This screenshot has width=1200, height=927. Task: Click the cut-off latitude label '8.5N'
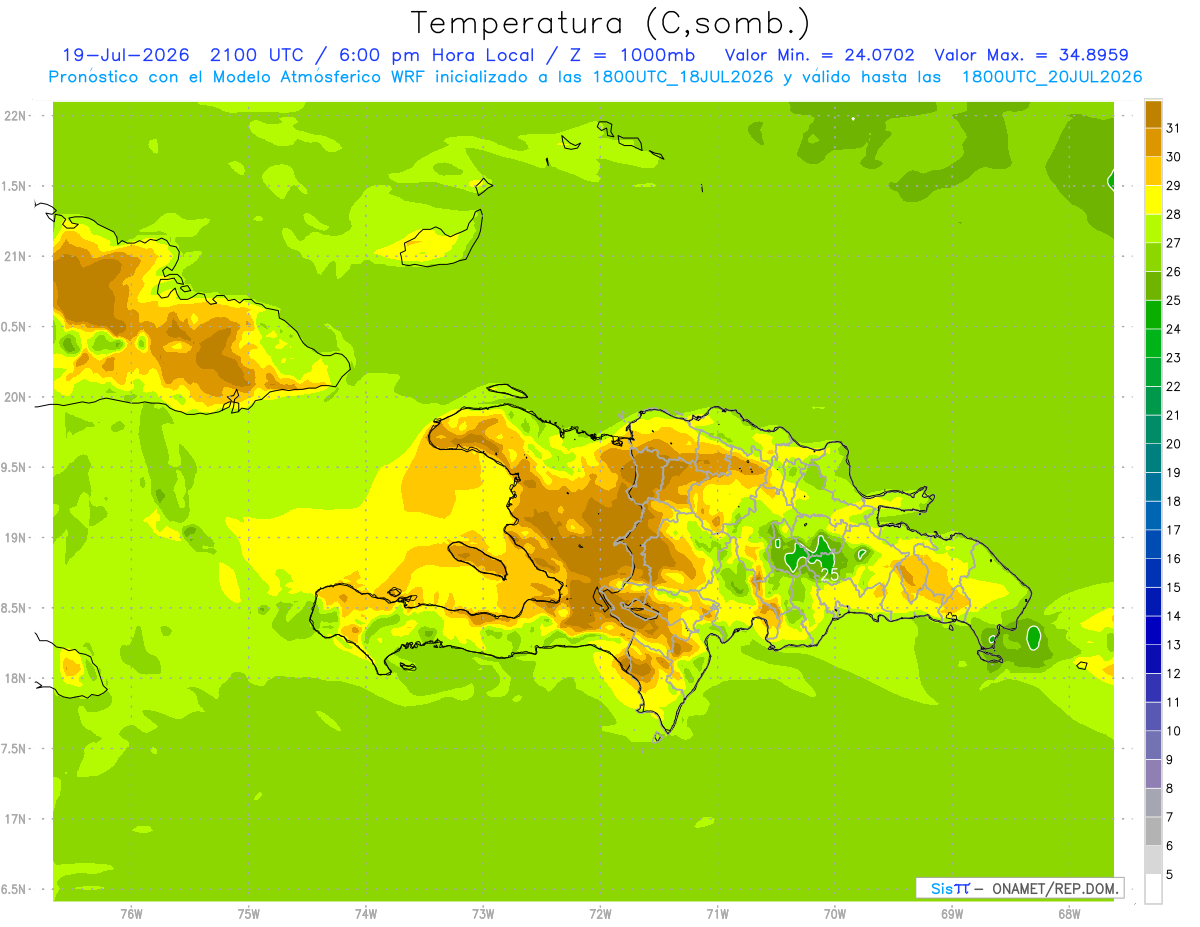[15, 608]
